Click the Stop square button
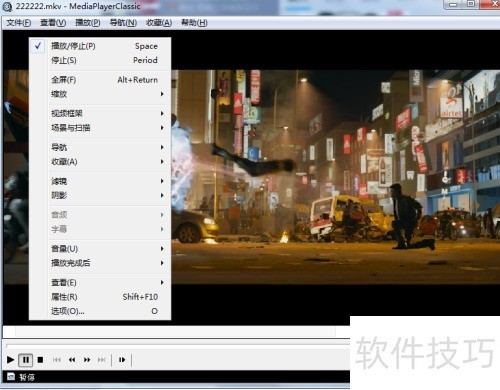The image size is (500, 390). click(40, 360)
